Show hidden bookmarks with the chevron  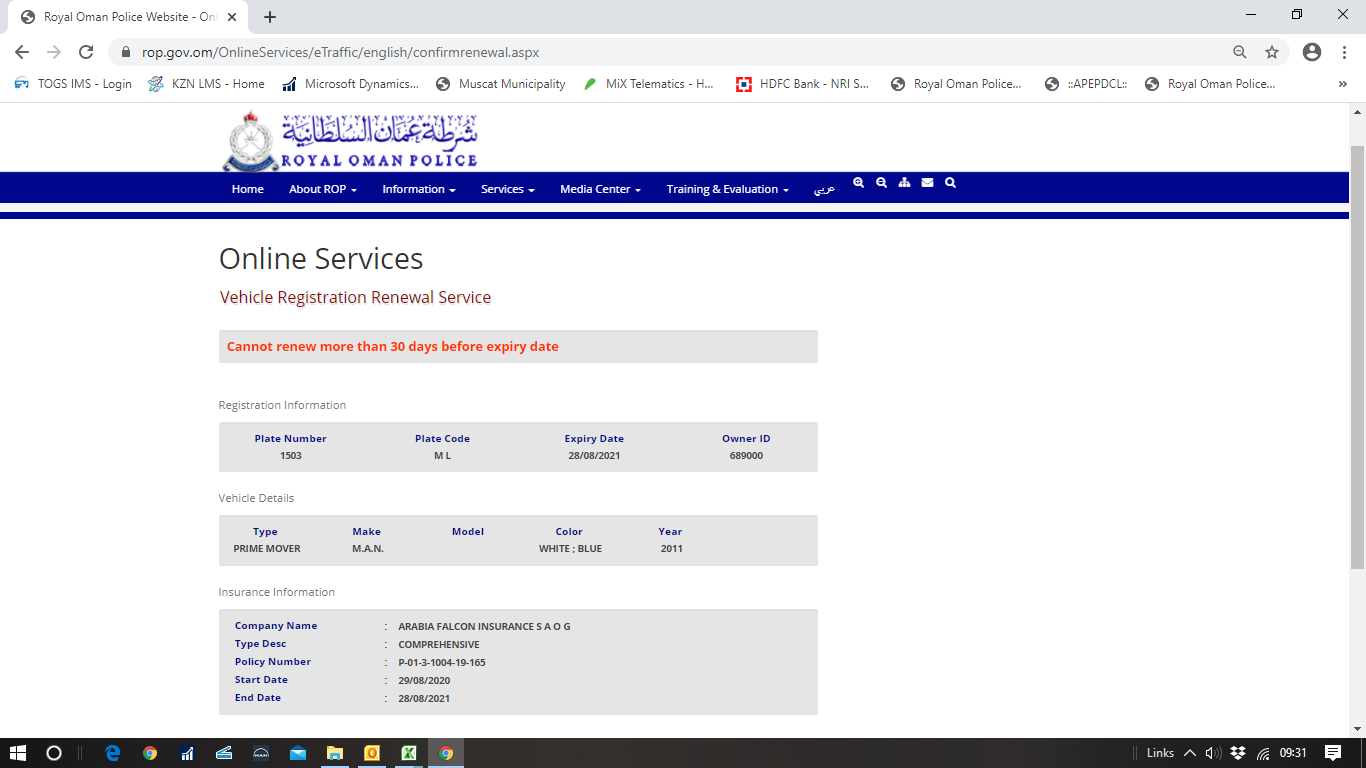pyautogui.click(x=1342, y=84)
